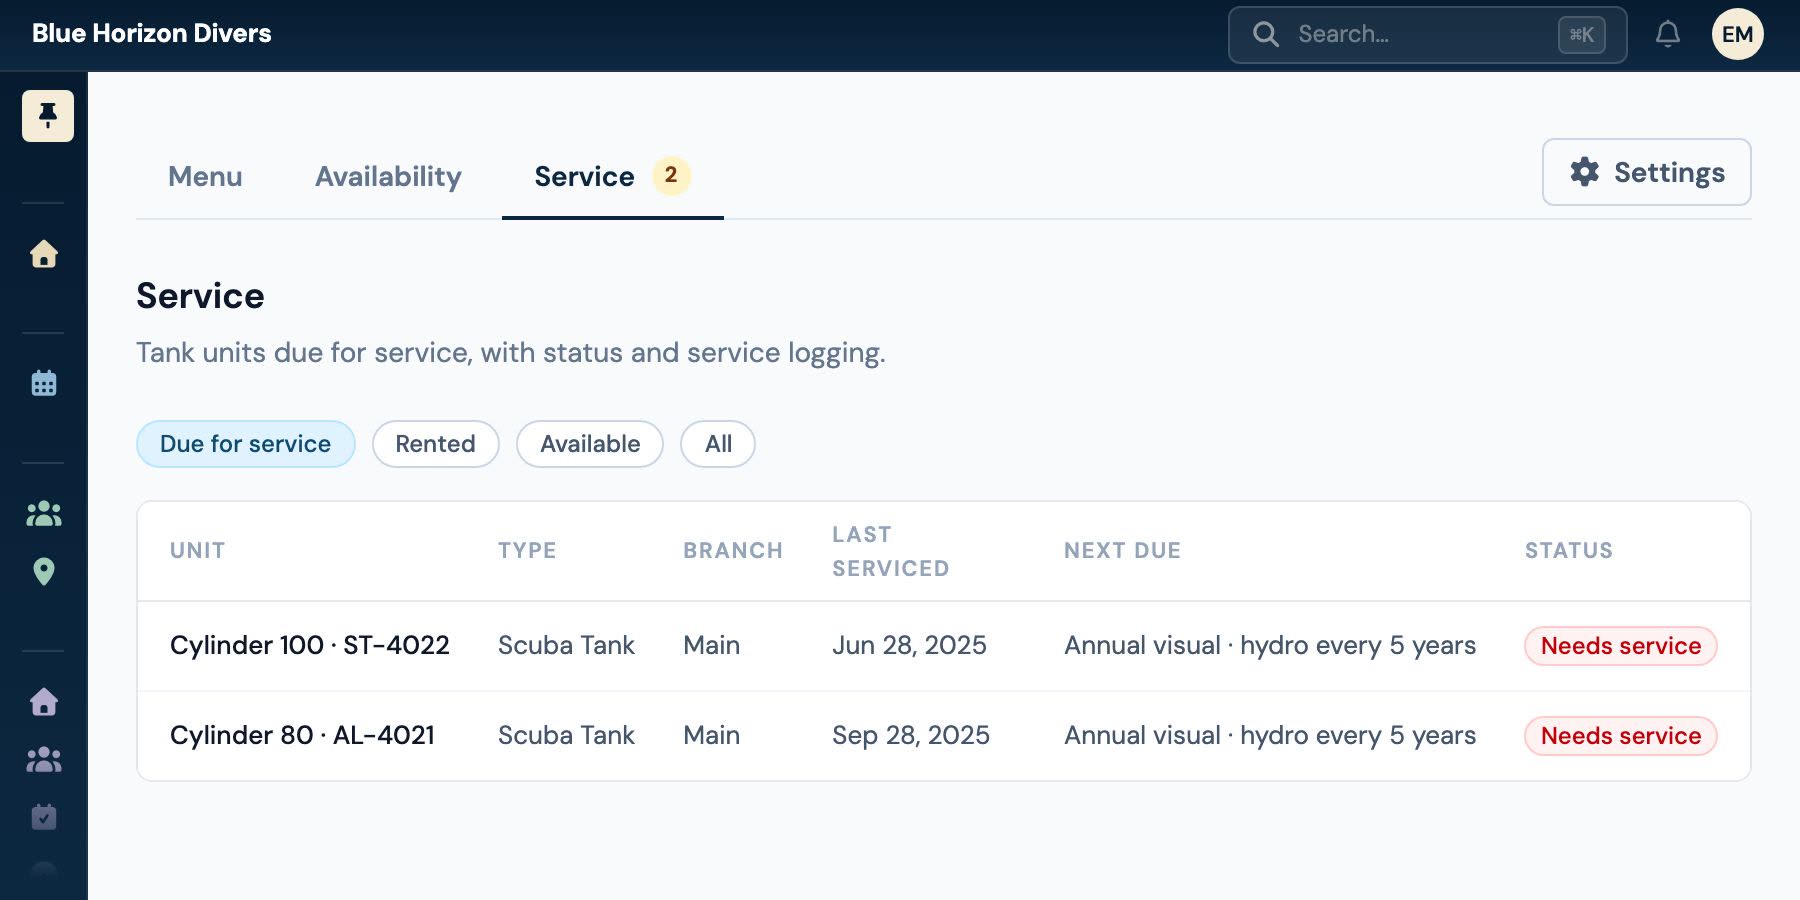The width and height of the screenshot is (1800, 900).
Task: Click the UNIT column header
Action: (198, 551)
